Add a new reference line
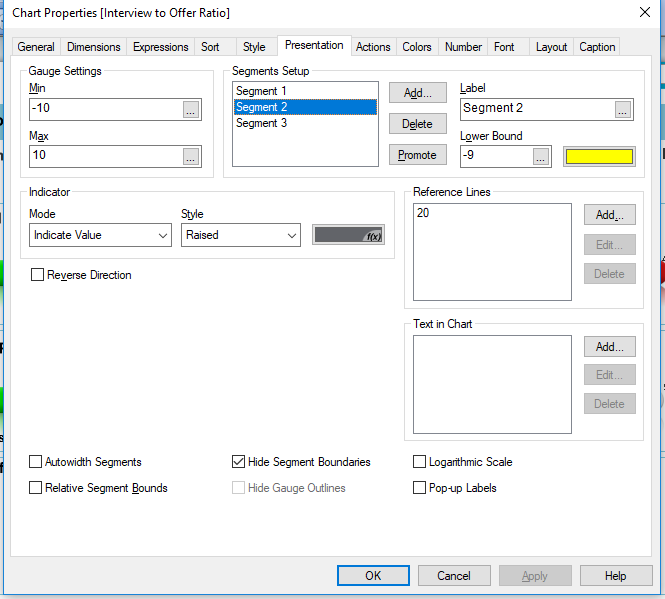 pyautogui.click(x=609, y=215)
